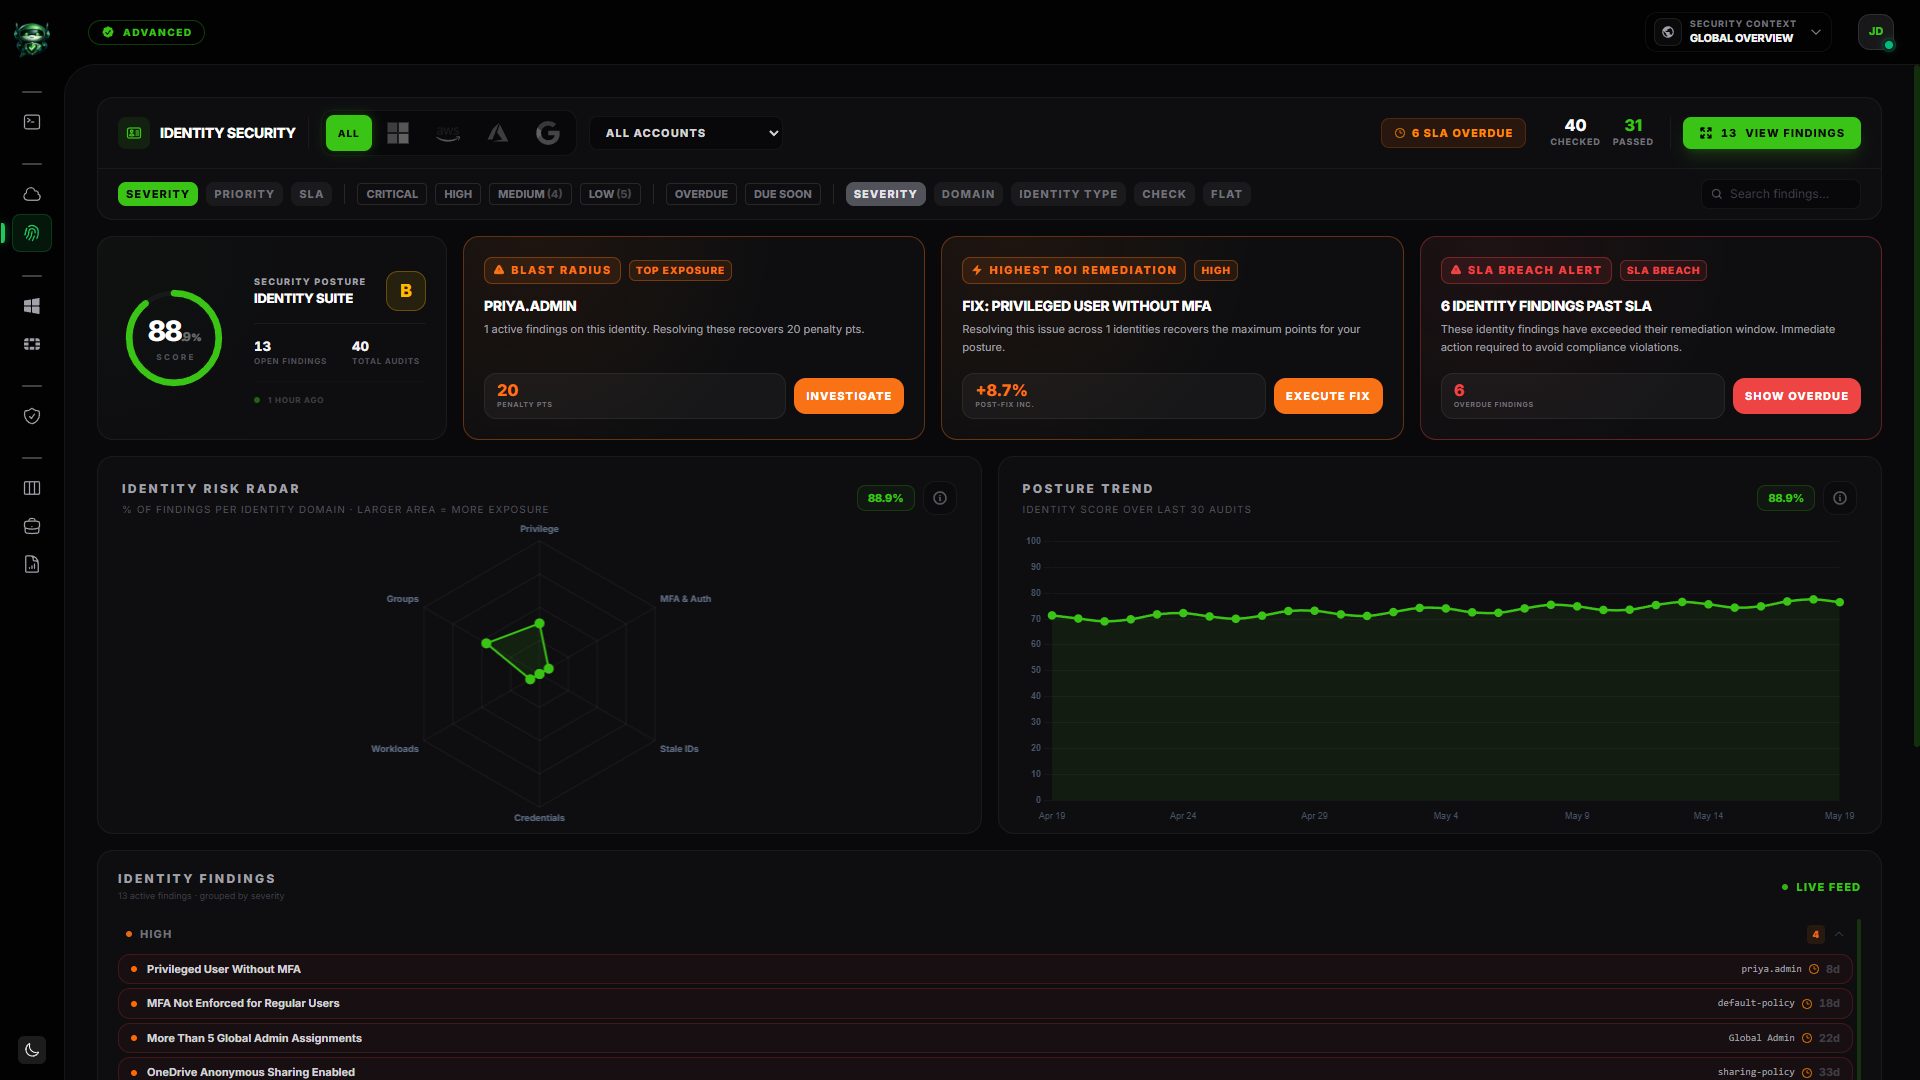Group findings by SEVERITY gray tab
The image size is (1920, 1080).
pyautogui.click(x=885, y=194)
